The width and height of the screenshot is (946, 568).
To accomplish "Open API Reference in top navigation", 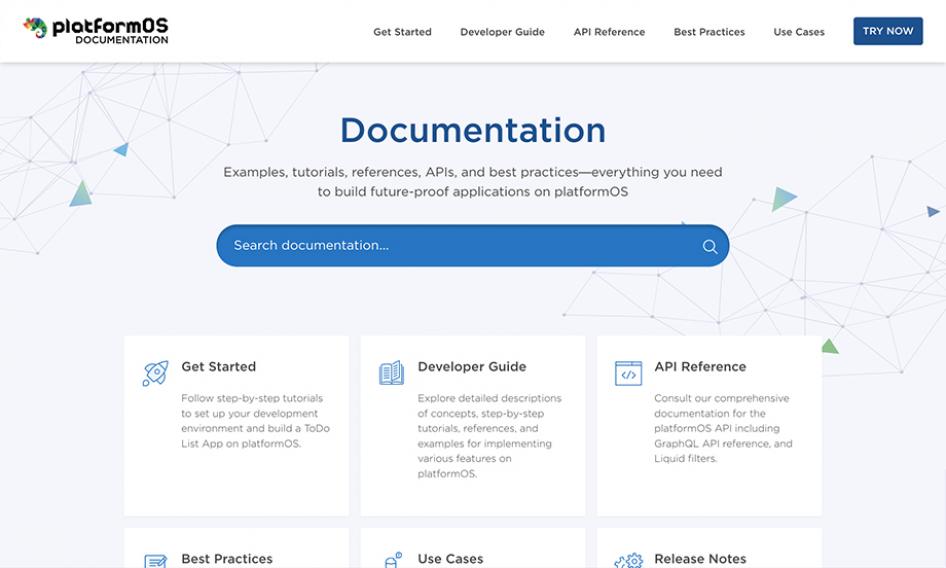I will [x=609, y=32].
